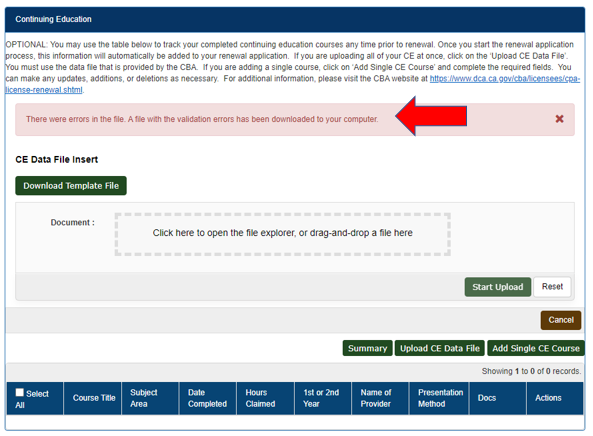Dismiss the validation error alert with the X
Screen dimensions: 593x436
coord(559,119)
